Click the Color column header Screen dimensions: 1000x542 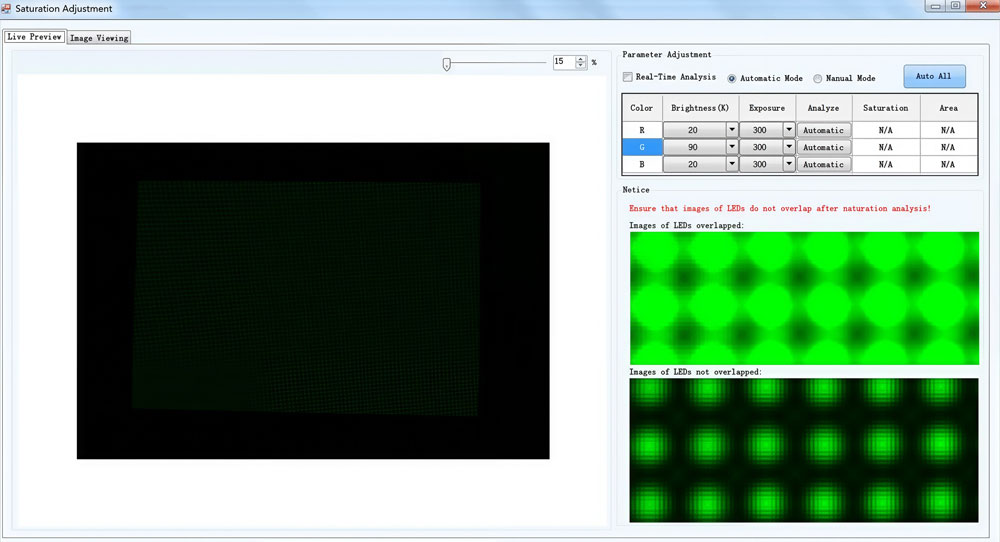(642, 108)
